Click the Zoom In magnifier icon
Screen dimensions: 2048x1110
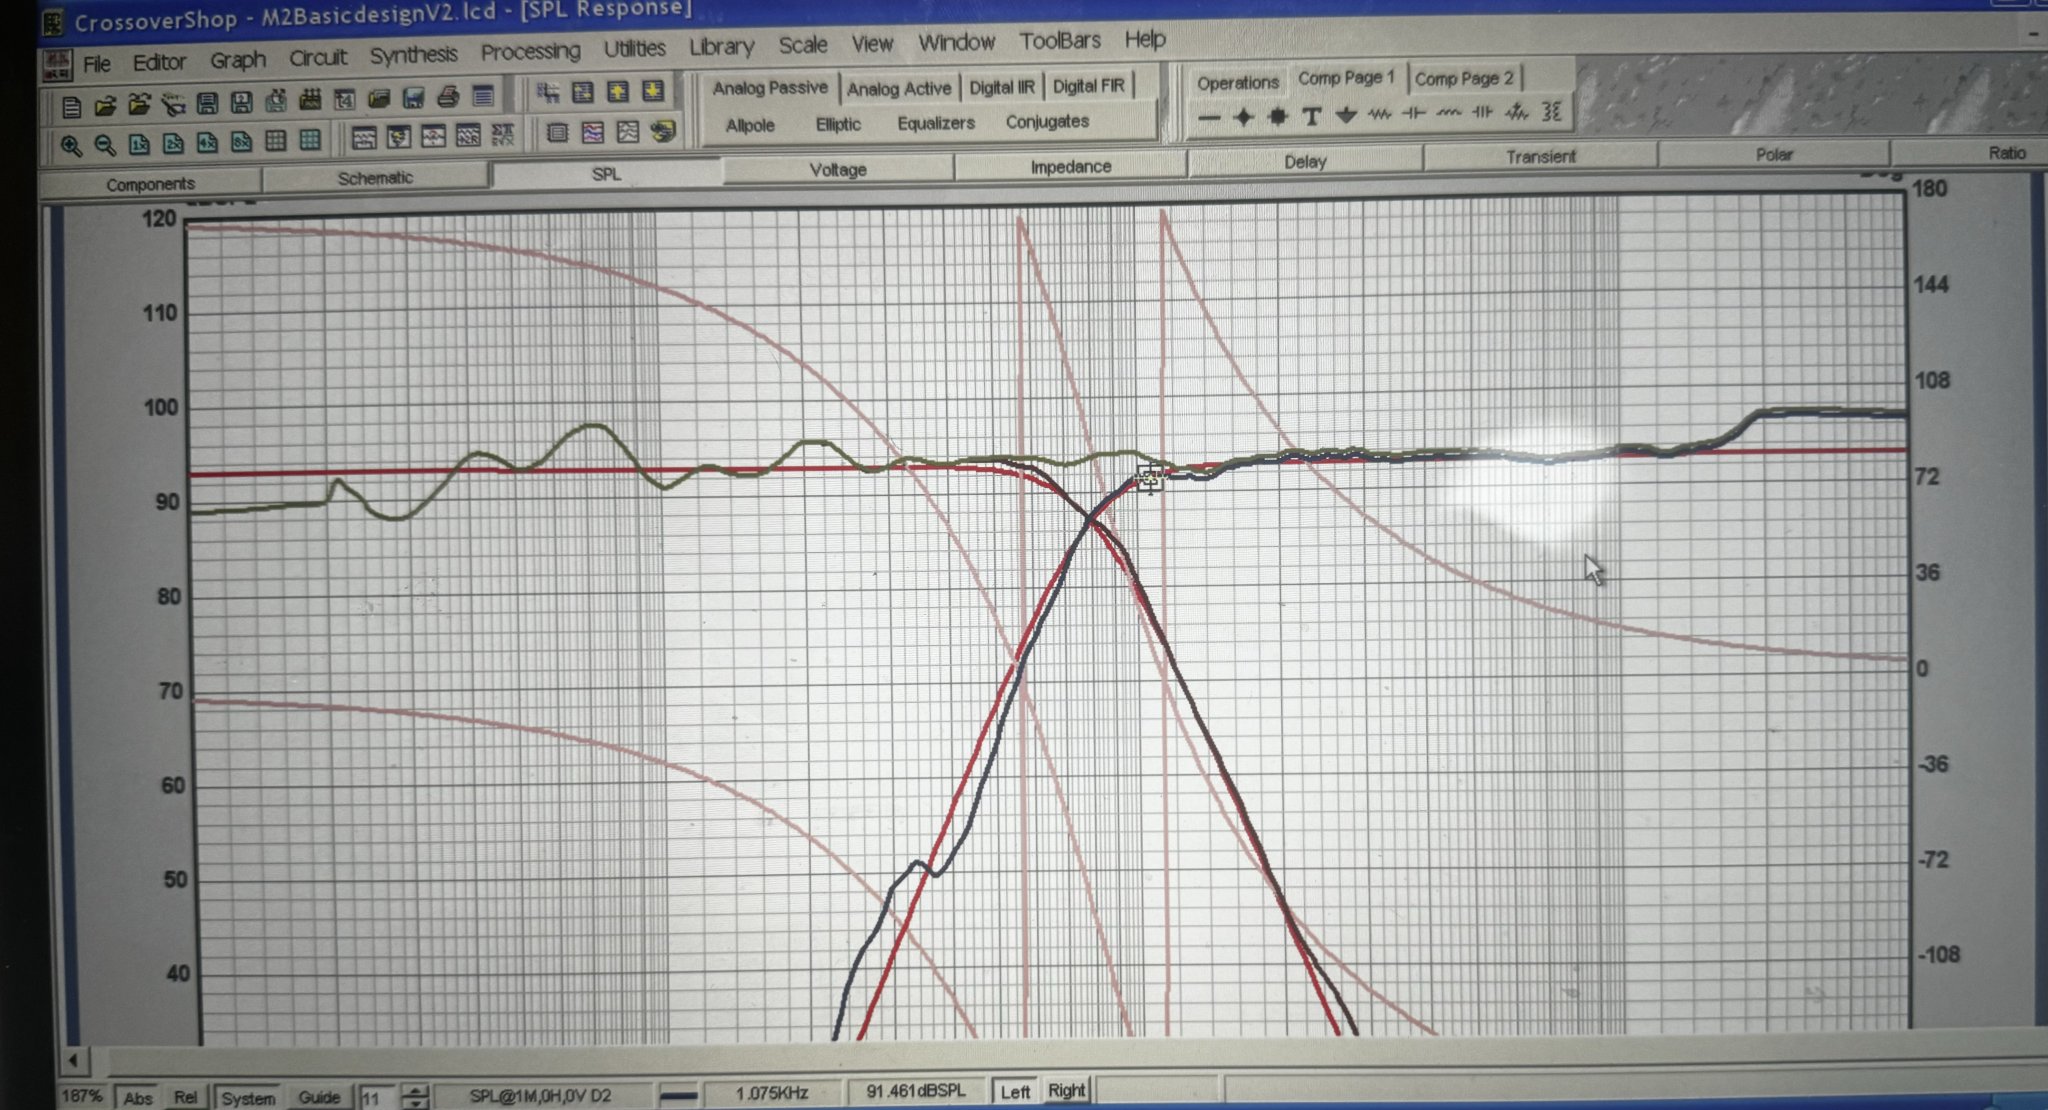tap(70, 146)
